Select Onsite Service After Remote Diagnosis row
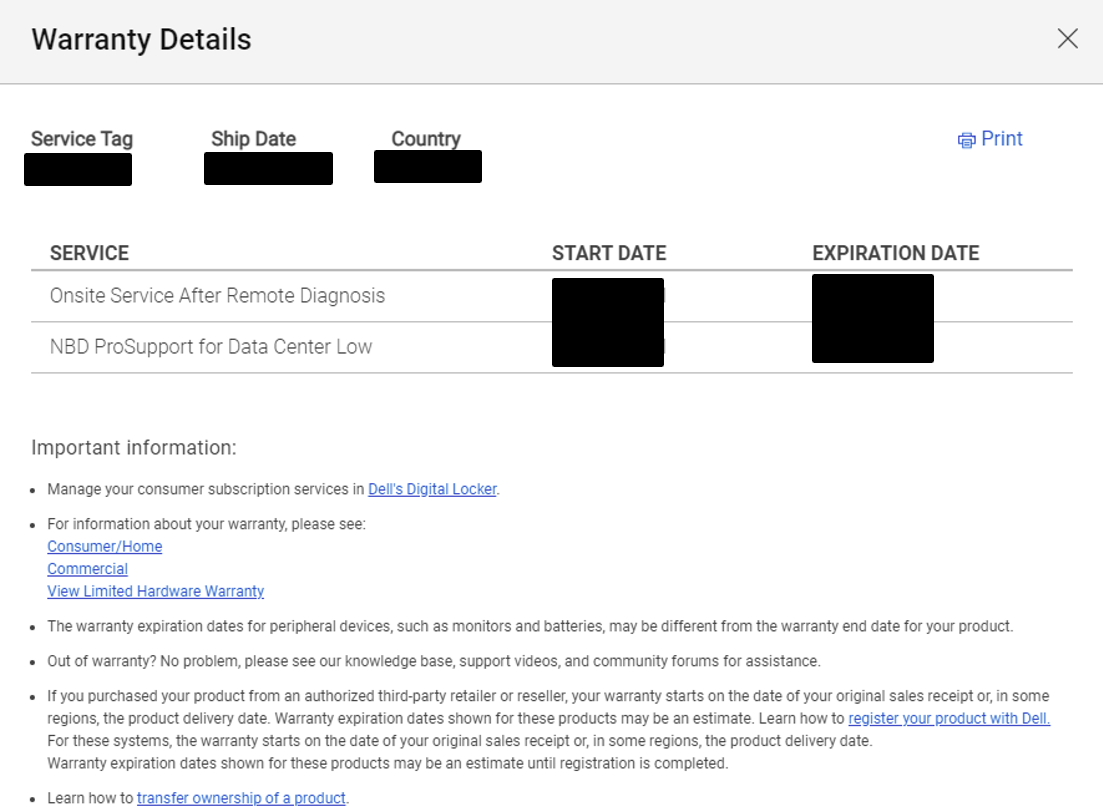The width and height of the screenshot is (1103, 810). (217, 295)
